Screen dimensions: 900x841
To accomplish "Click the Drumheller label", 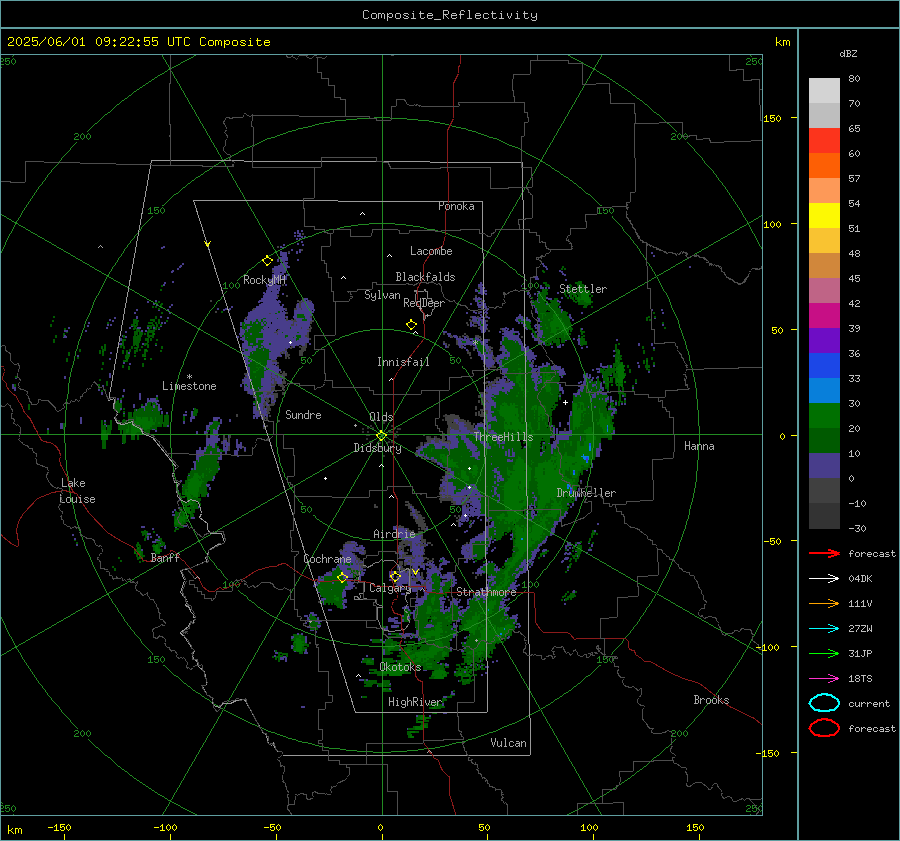I will [586, 493].
